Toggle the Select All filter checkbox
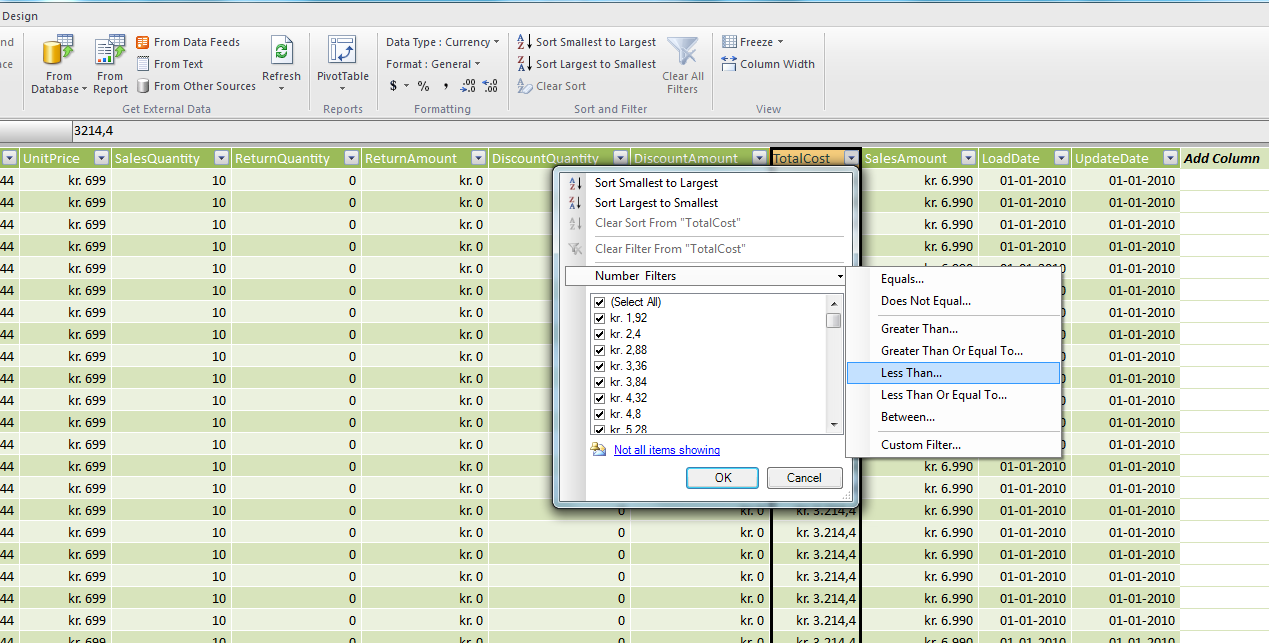This screenshot has height=643, width=1269. point(599,301)
